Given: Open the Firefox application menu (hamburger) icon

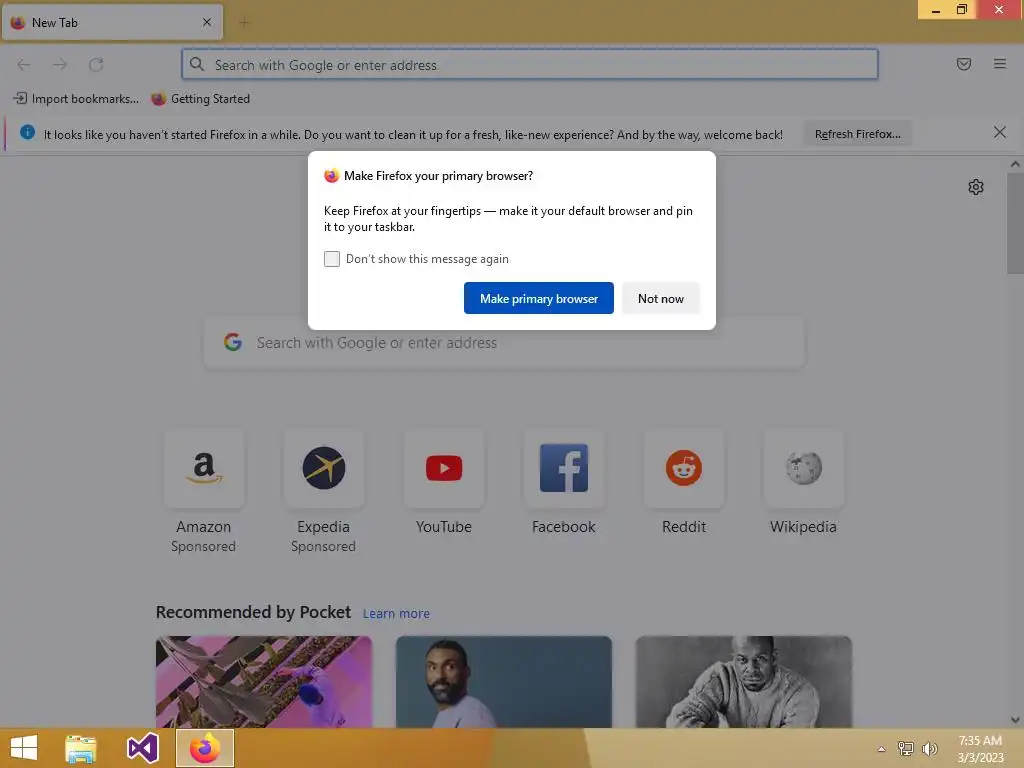Looking at the screenshot, I should 999,64.
